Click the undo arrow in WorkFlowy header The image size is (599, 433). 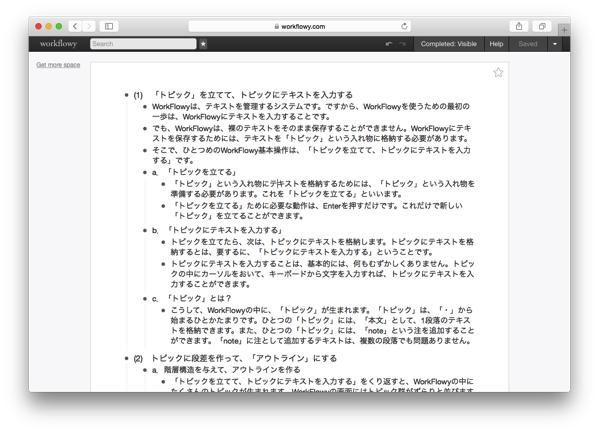[x=389, y=44]
